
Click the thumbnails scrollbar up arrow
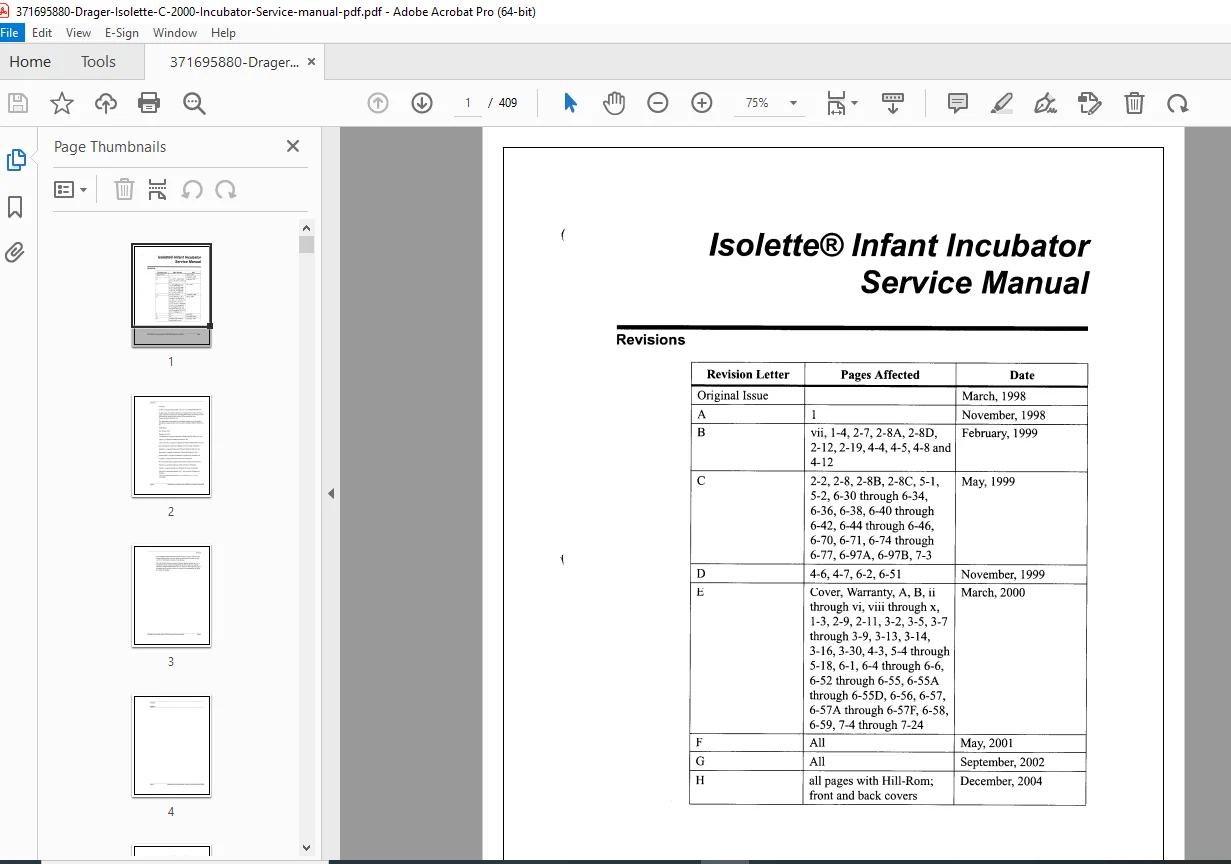[307, 227]
